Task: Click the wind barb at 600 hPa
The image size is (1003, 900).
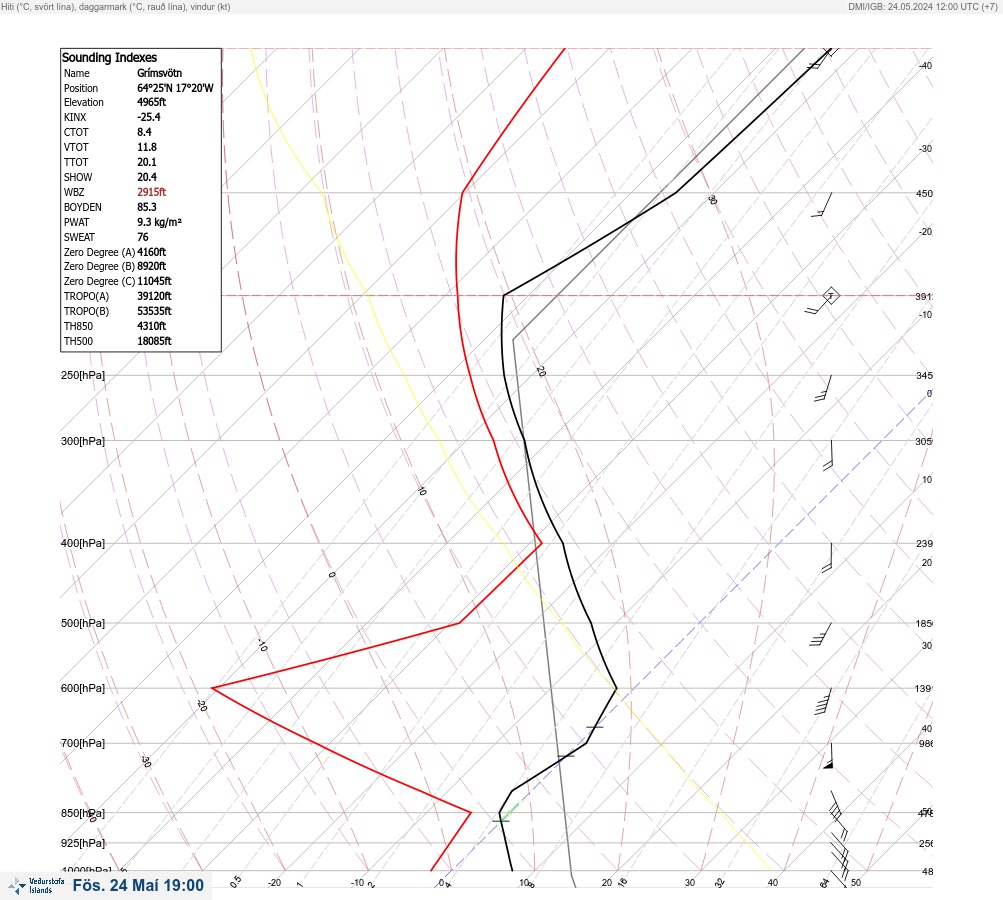Action: (x=824, y=701)
